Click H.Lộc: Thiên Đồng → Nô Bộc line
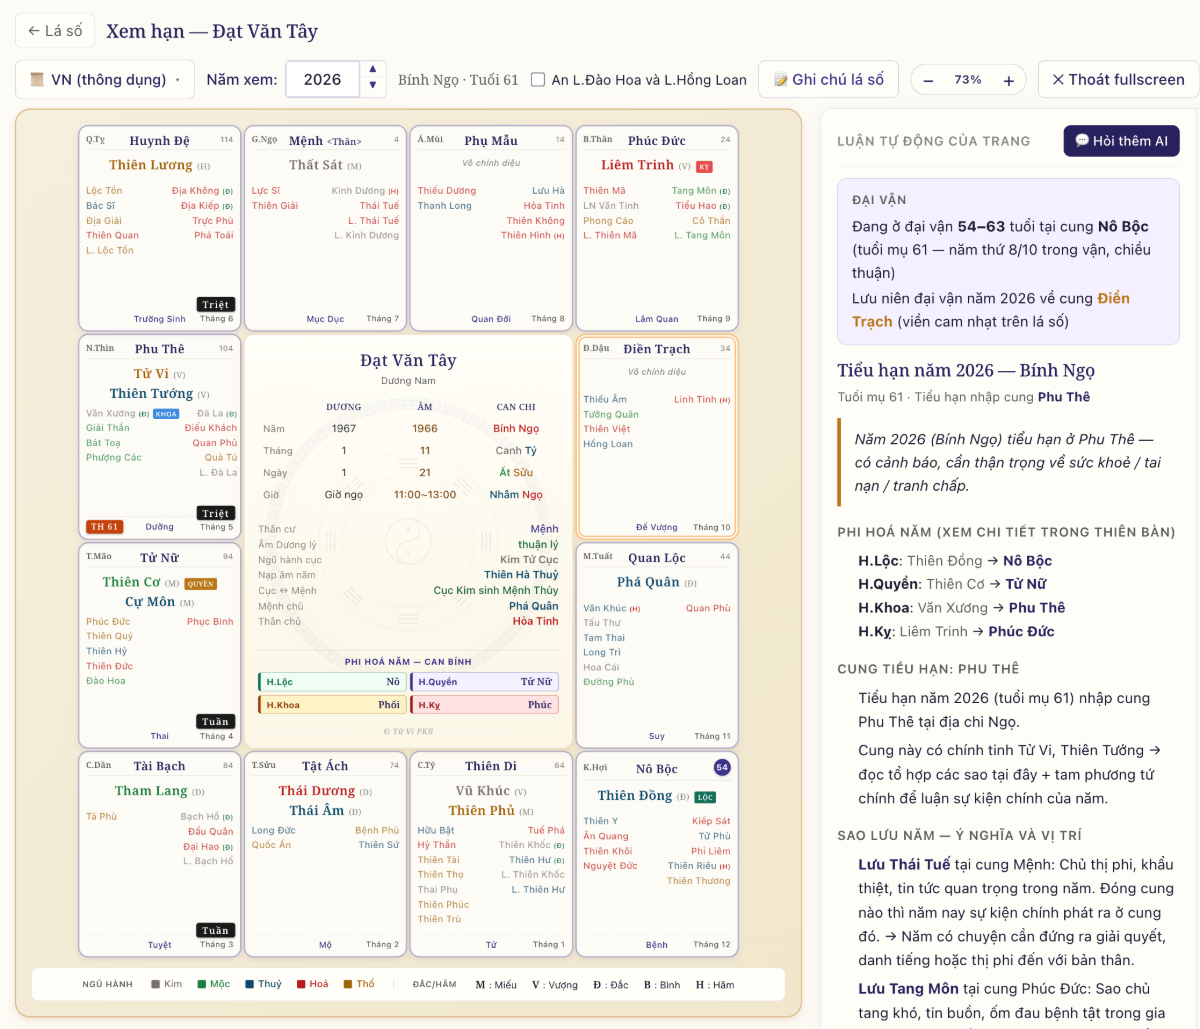Image resolution: width=1200 pixels, height=1029 pixels. pyautogui.click(x=955, y=561)
